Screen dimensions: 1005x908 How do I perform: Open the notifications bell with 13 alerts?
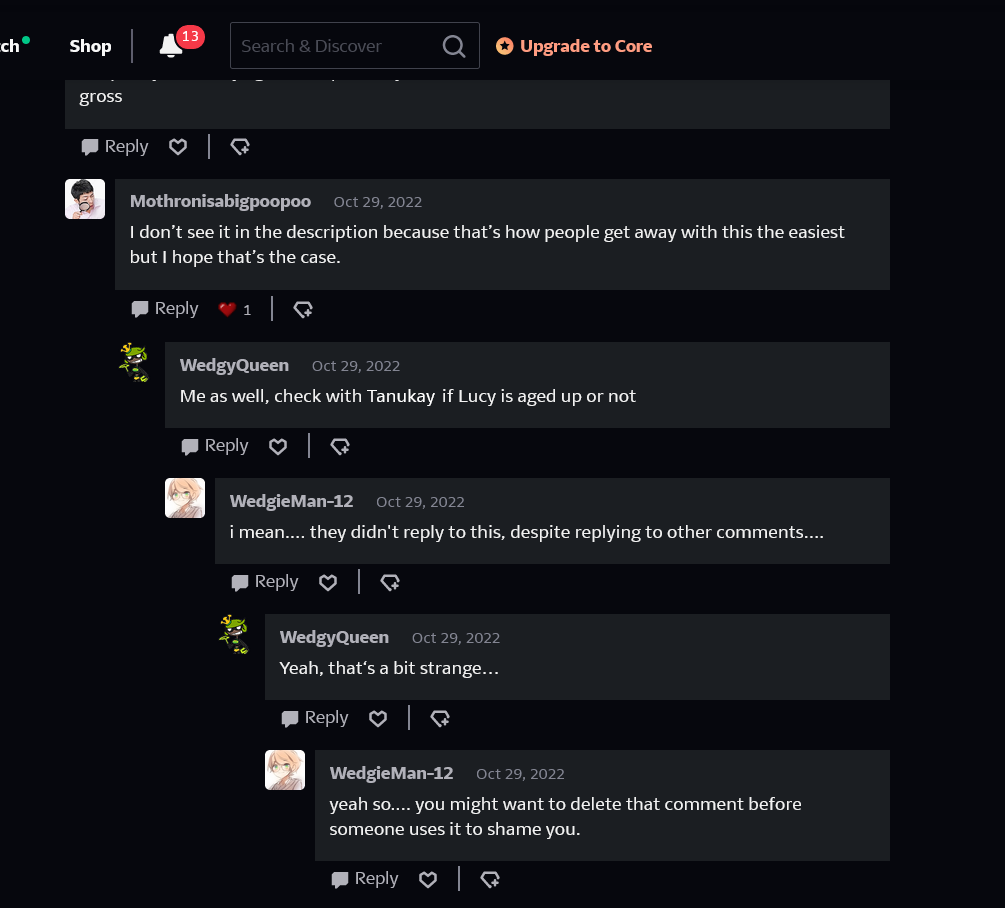pos(172,46)
